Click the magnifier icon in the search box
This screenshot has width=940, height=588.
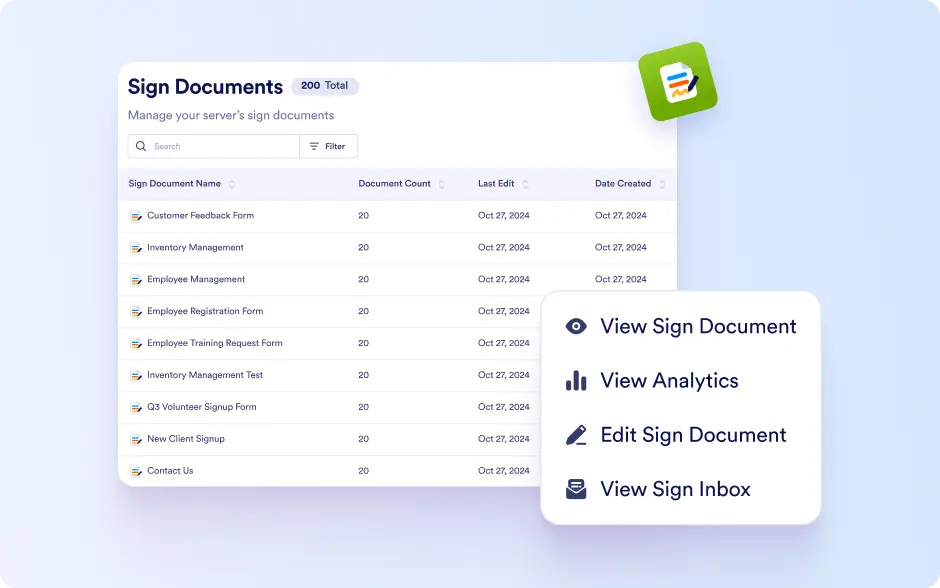tap(141, 146)
